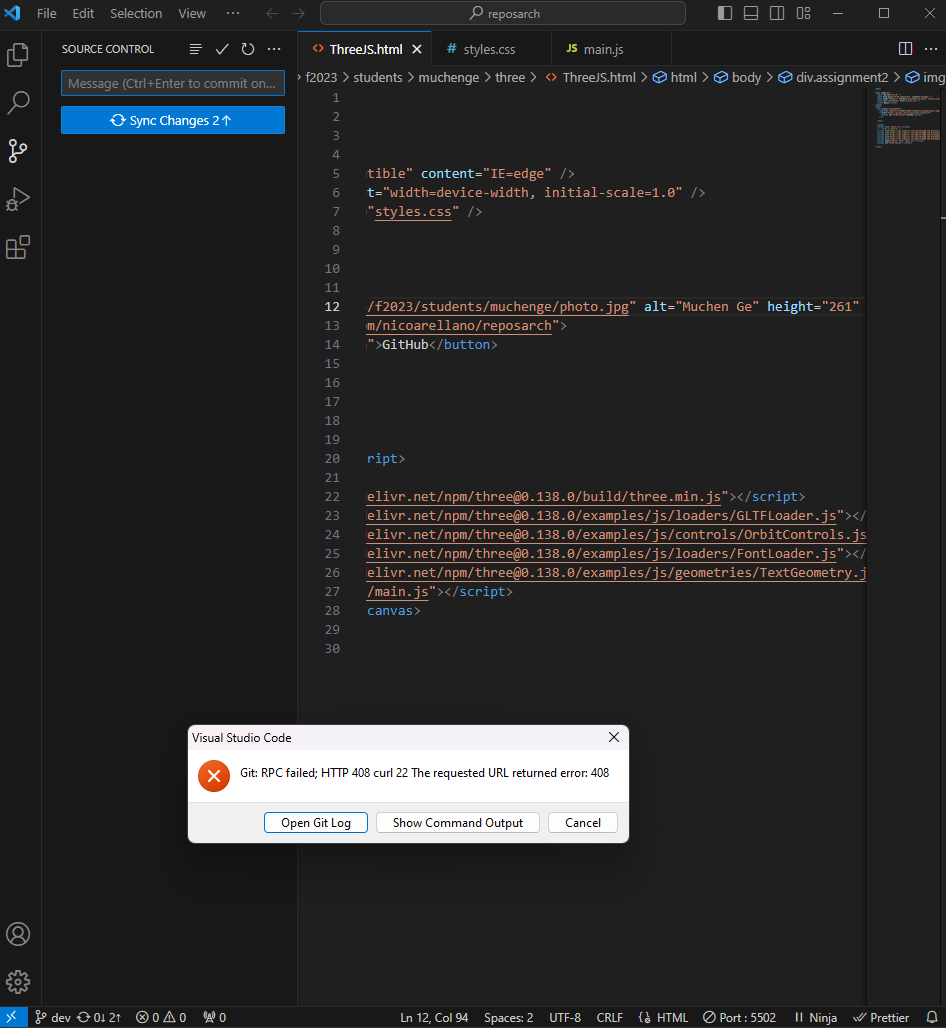Viewport: 946px width, 1028px height.
Task: Switch to the styles.css tab
Action: tap(490, 48)
